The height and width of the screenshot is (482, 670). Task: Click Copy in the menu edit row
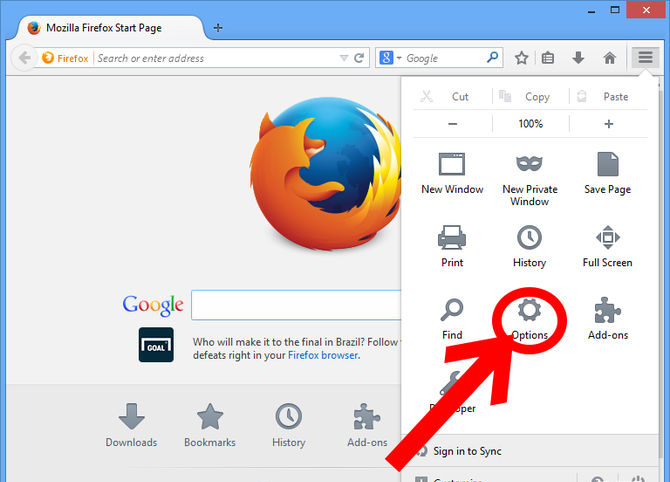530,97
